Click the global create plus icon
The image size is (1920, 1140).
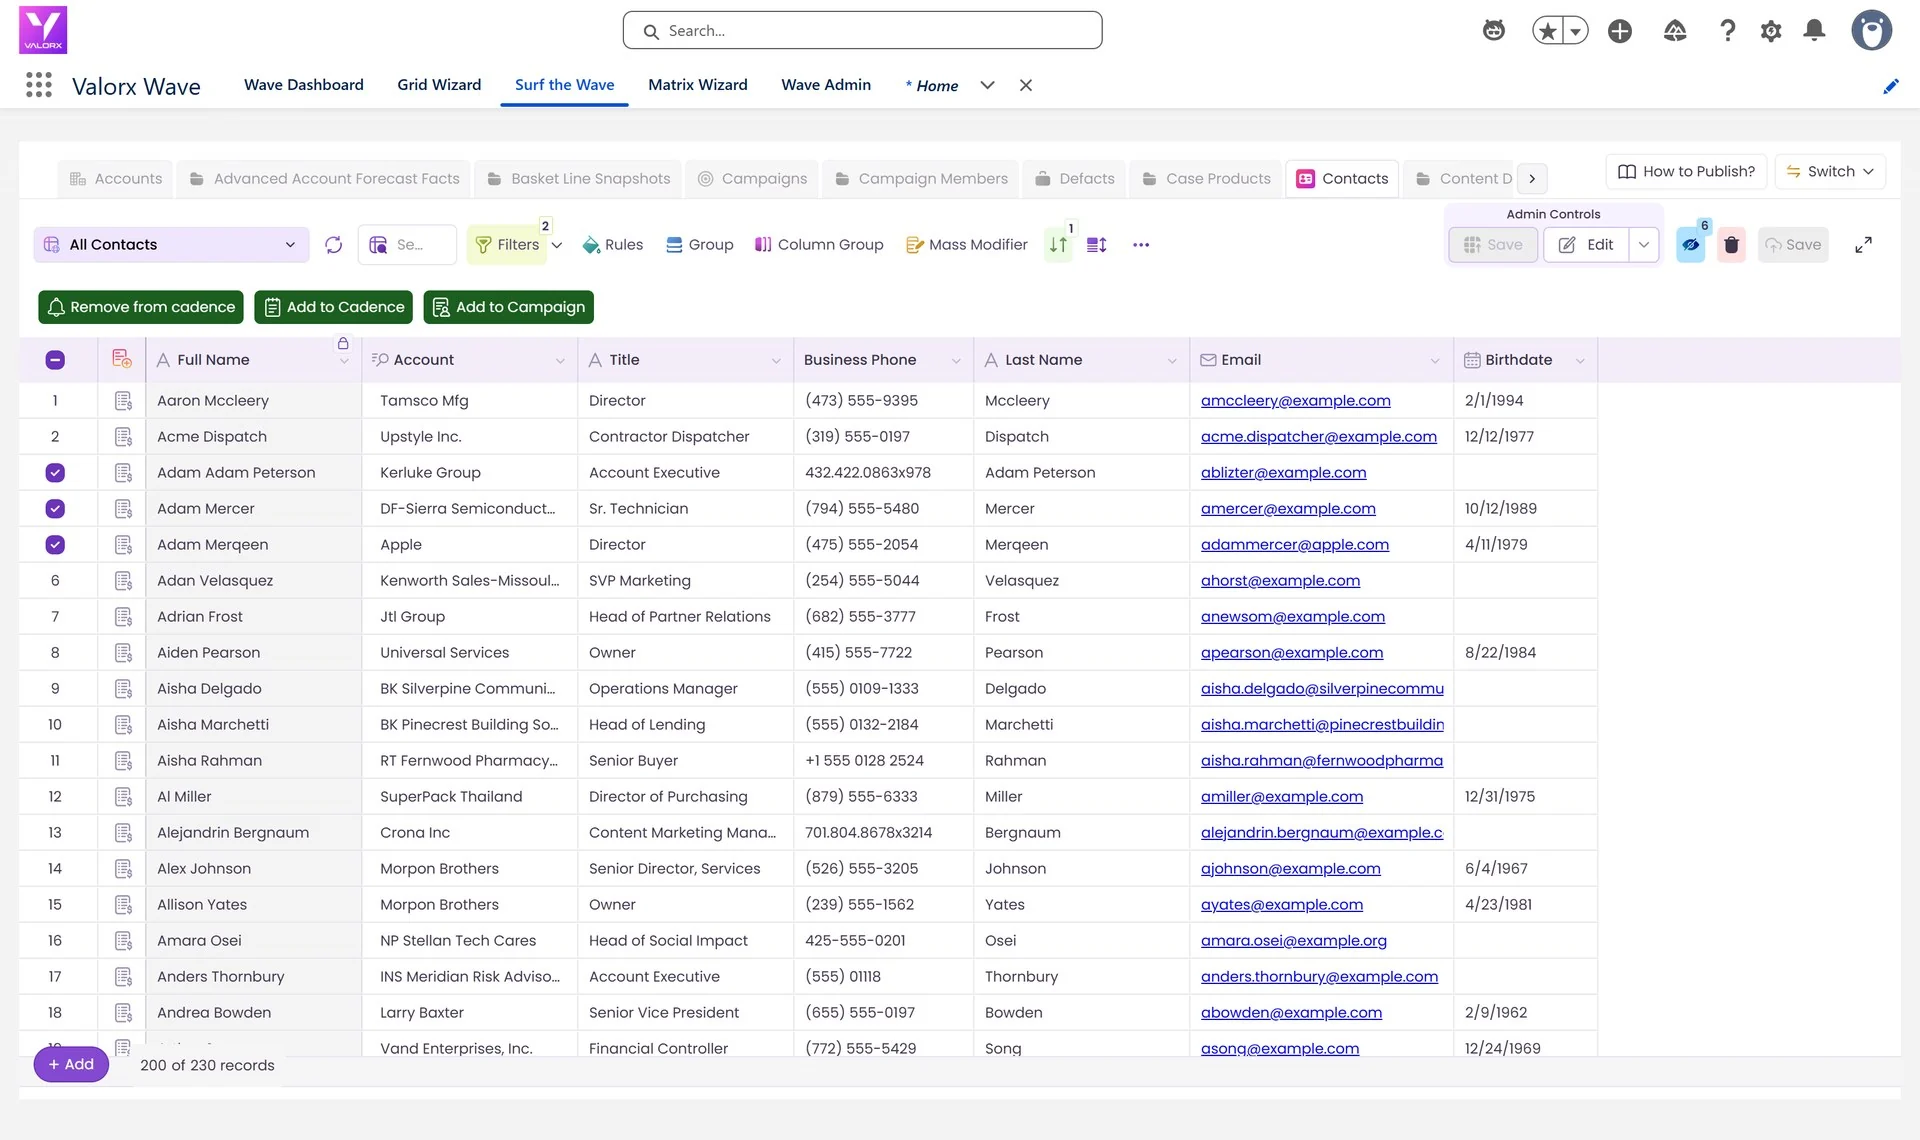point(1620,31)
